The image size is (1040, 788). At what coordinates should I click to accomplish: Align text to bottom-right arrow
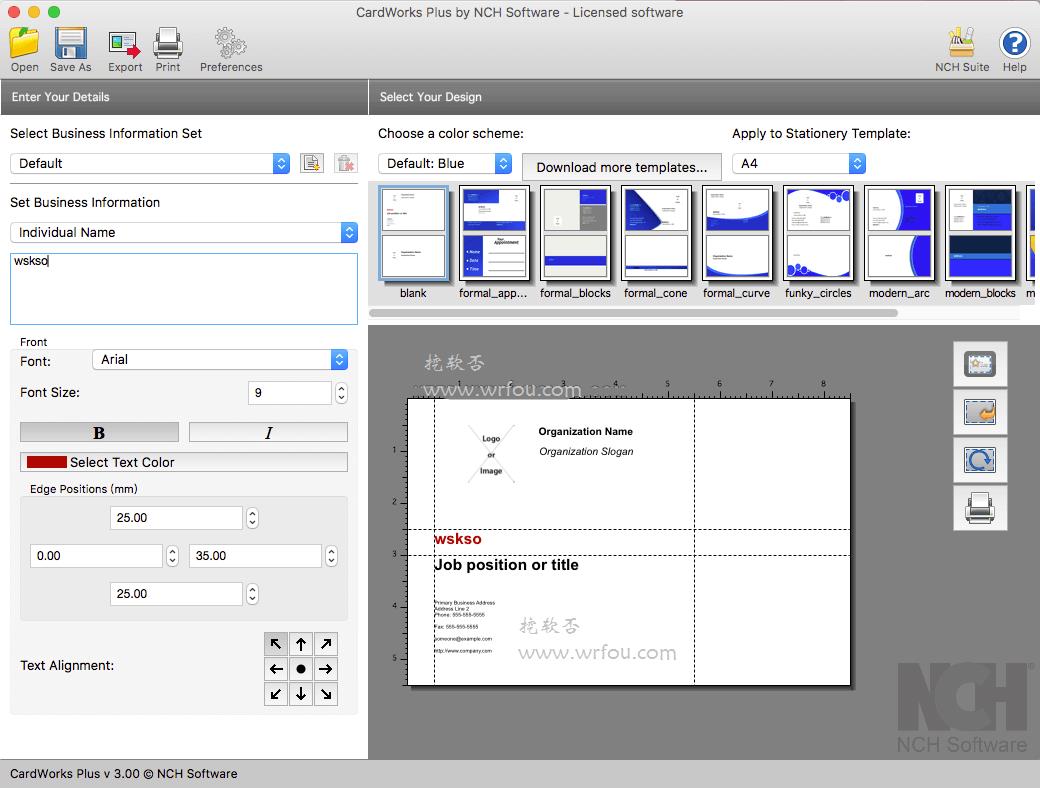point(326,694)
